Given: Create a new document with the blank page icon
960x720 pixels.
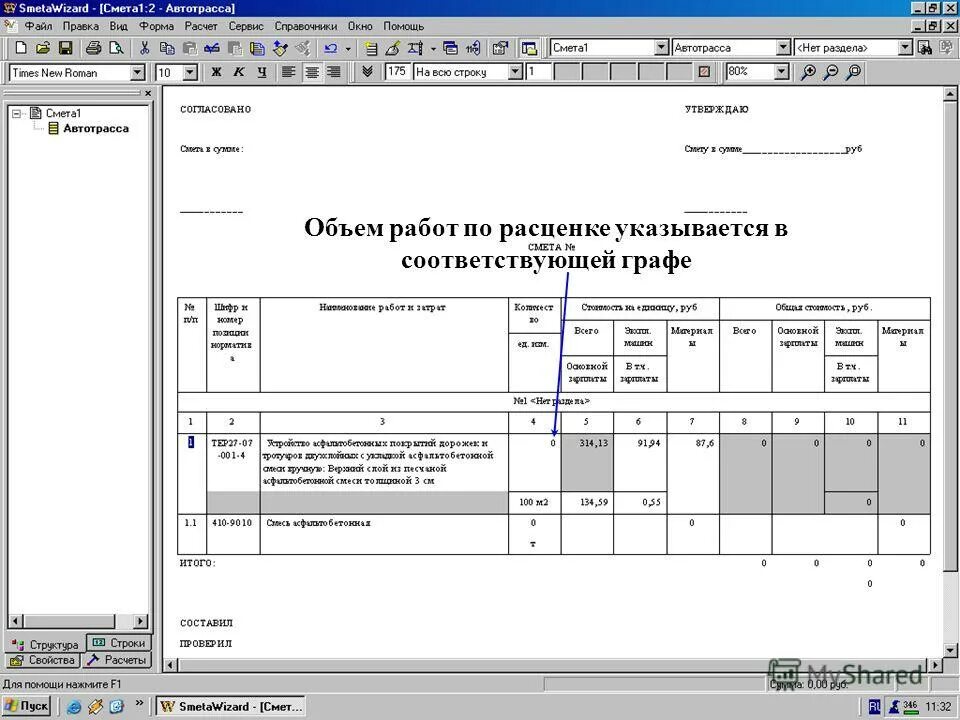Looking at the screenshot, I should (x=21, y=48).
